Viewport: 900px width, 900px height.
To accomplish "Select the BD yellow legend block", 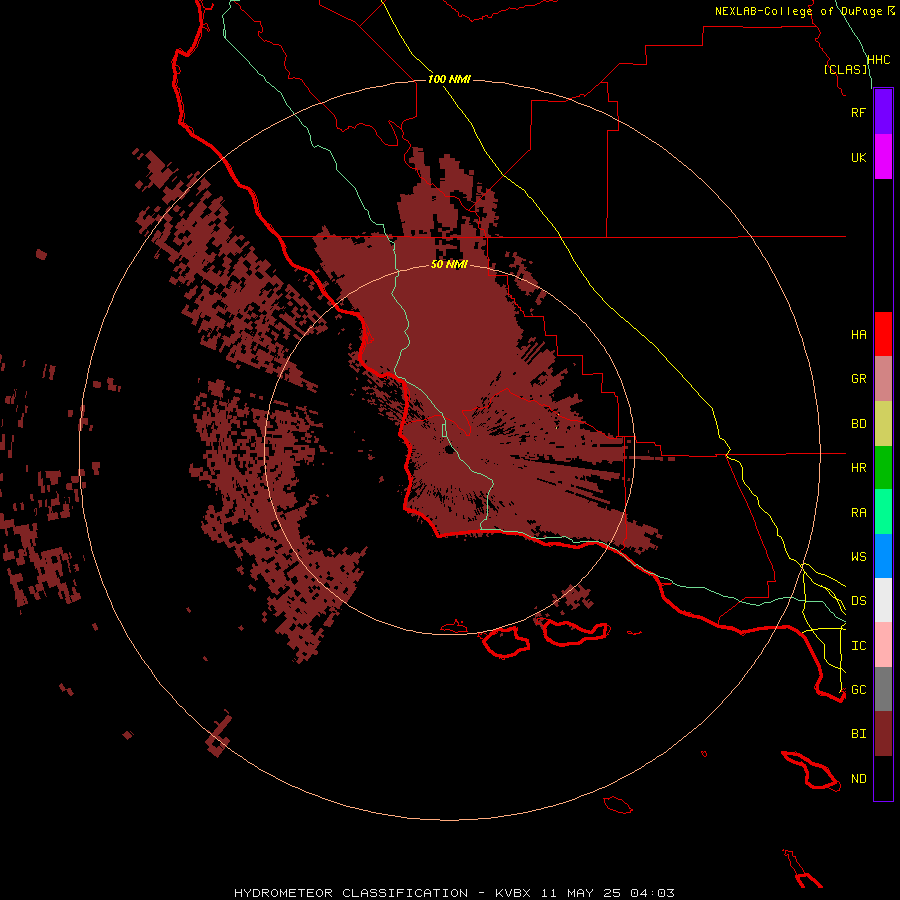I will point(883,424).
